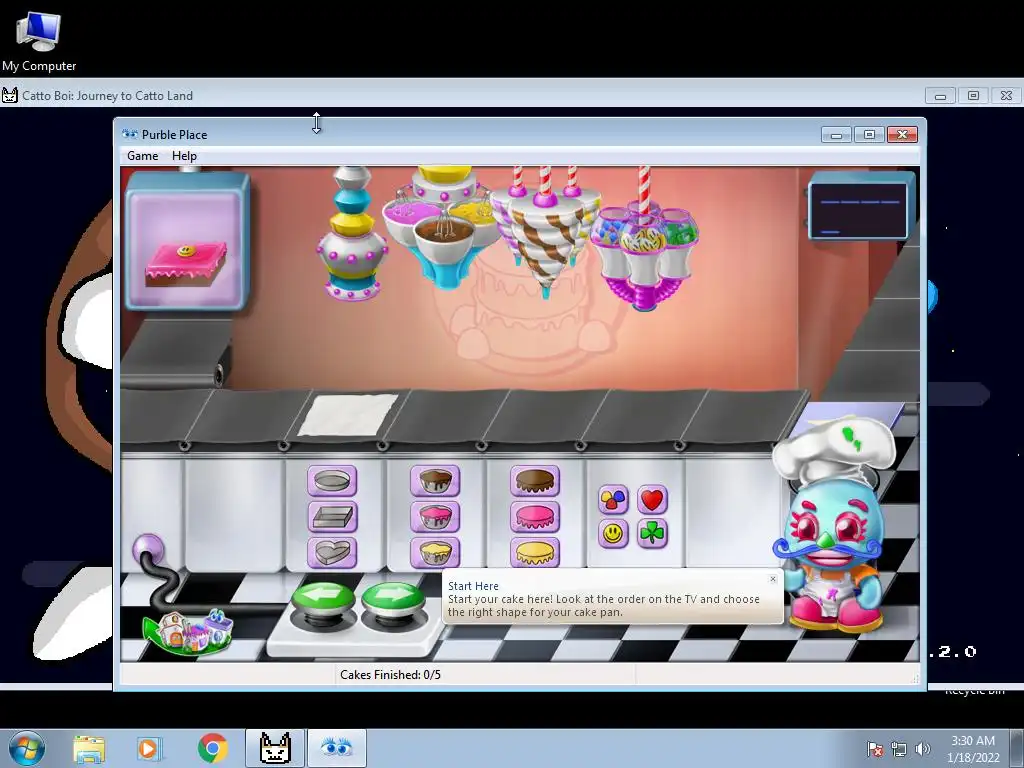Pick the yellow icing button
1024x768 pixels.
535,552
